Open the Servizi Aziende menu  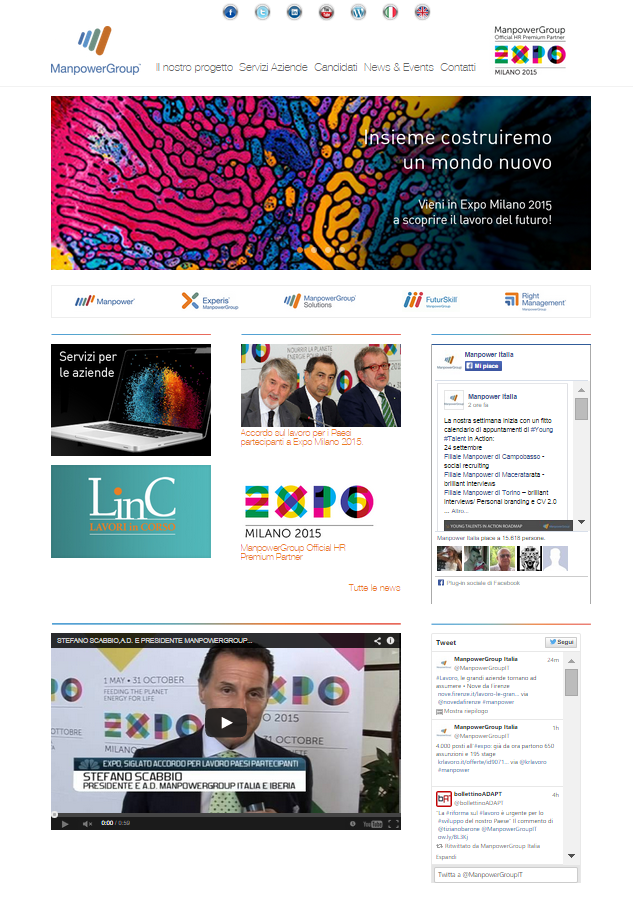click(273, 67)
